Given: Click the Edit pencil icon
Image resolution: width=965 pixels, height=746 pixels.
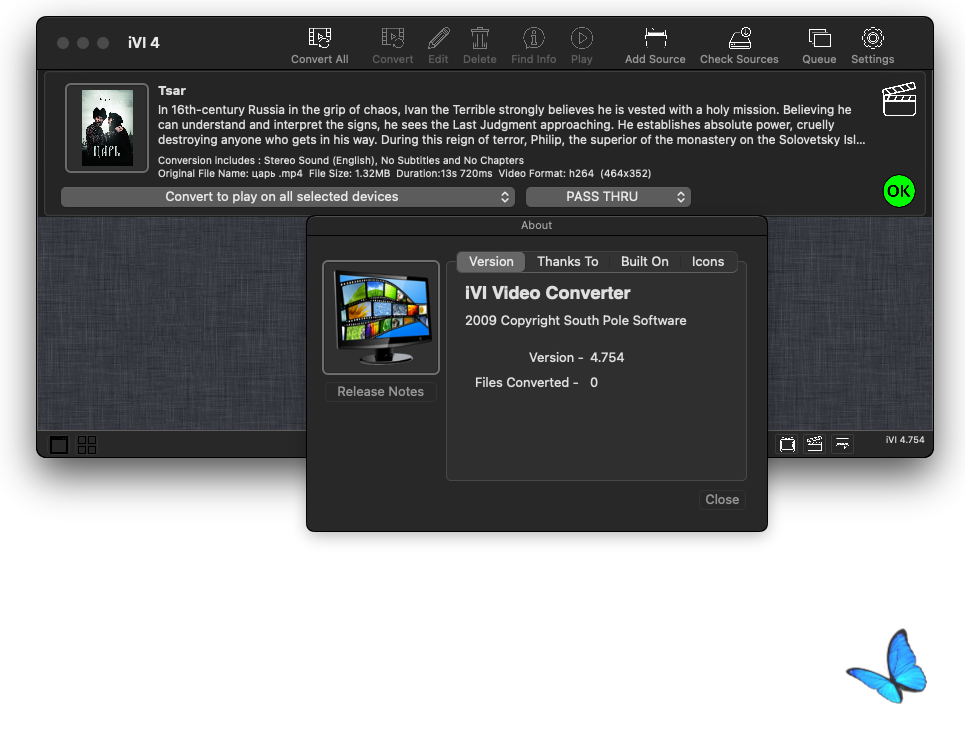Looking at the screenshot, I should 438,38.
